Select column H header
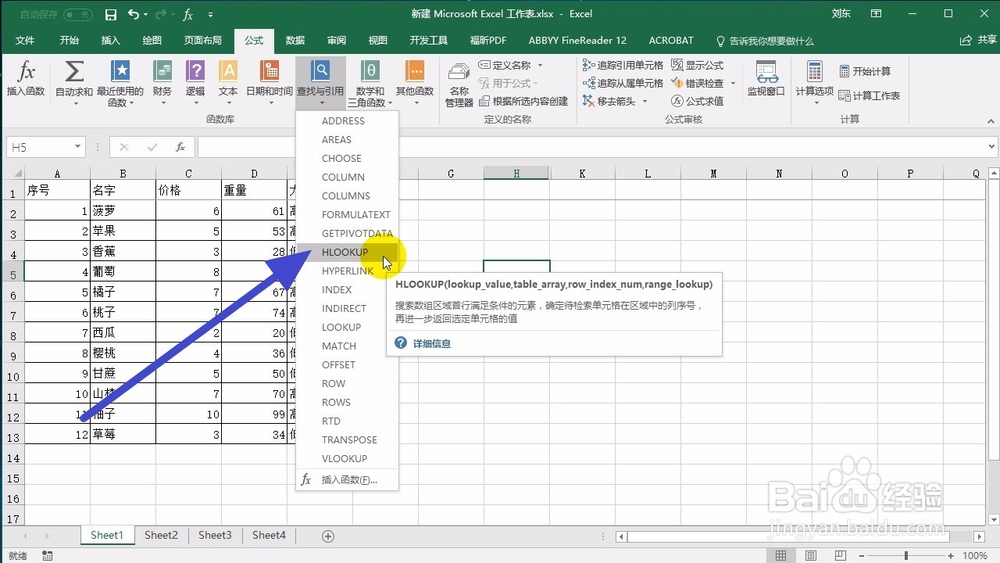The height and width of the screenshot is (563, 1000). click(x=516, y=173)
